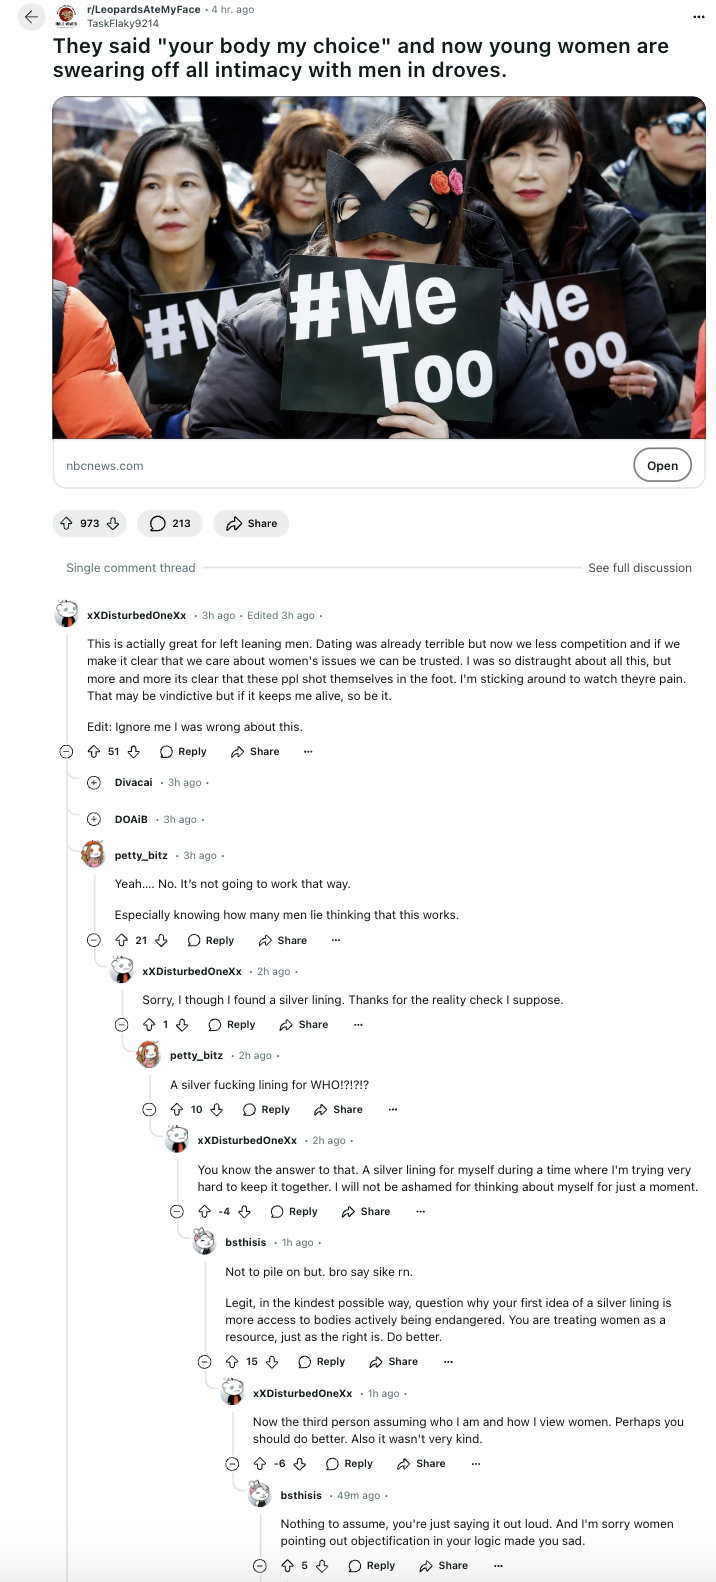Open the r/LeopardsAteMyFace subreddit avatar
The image size is (716, 1582).
point(66,16)
